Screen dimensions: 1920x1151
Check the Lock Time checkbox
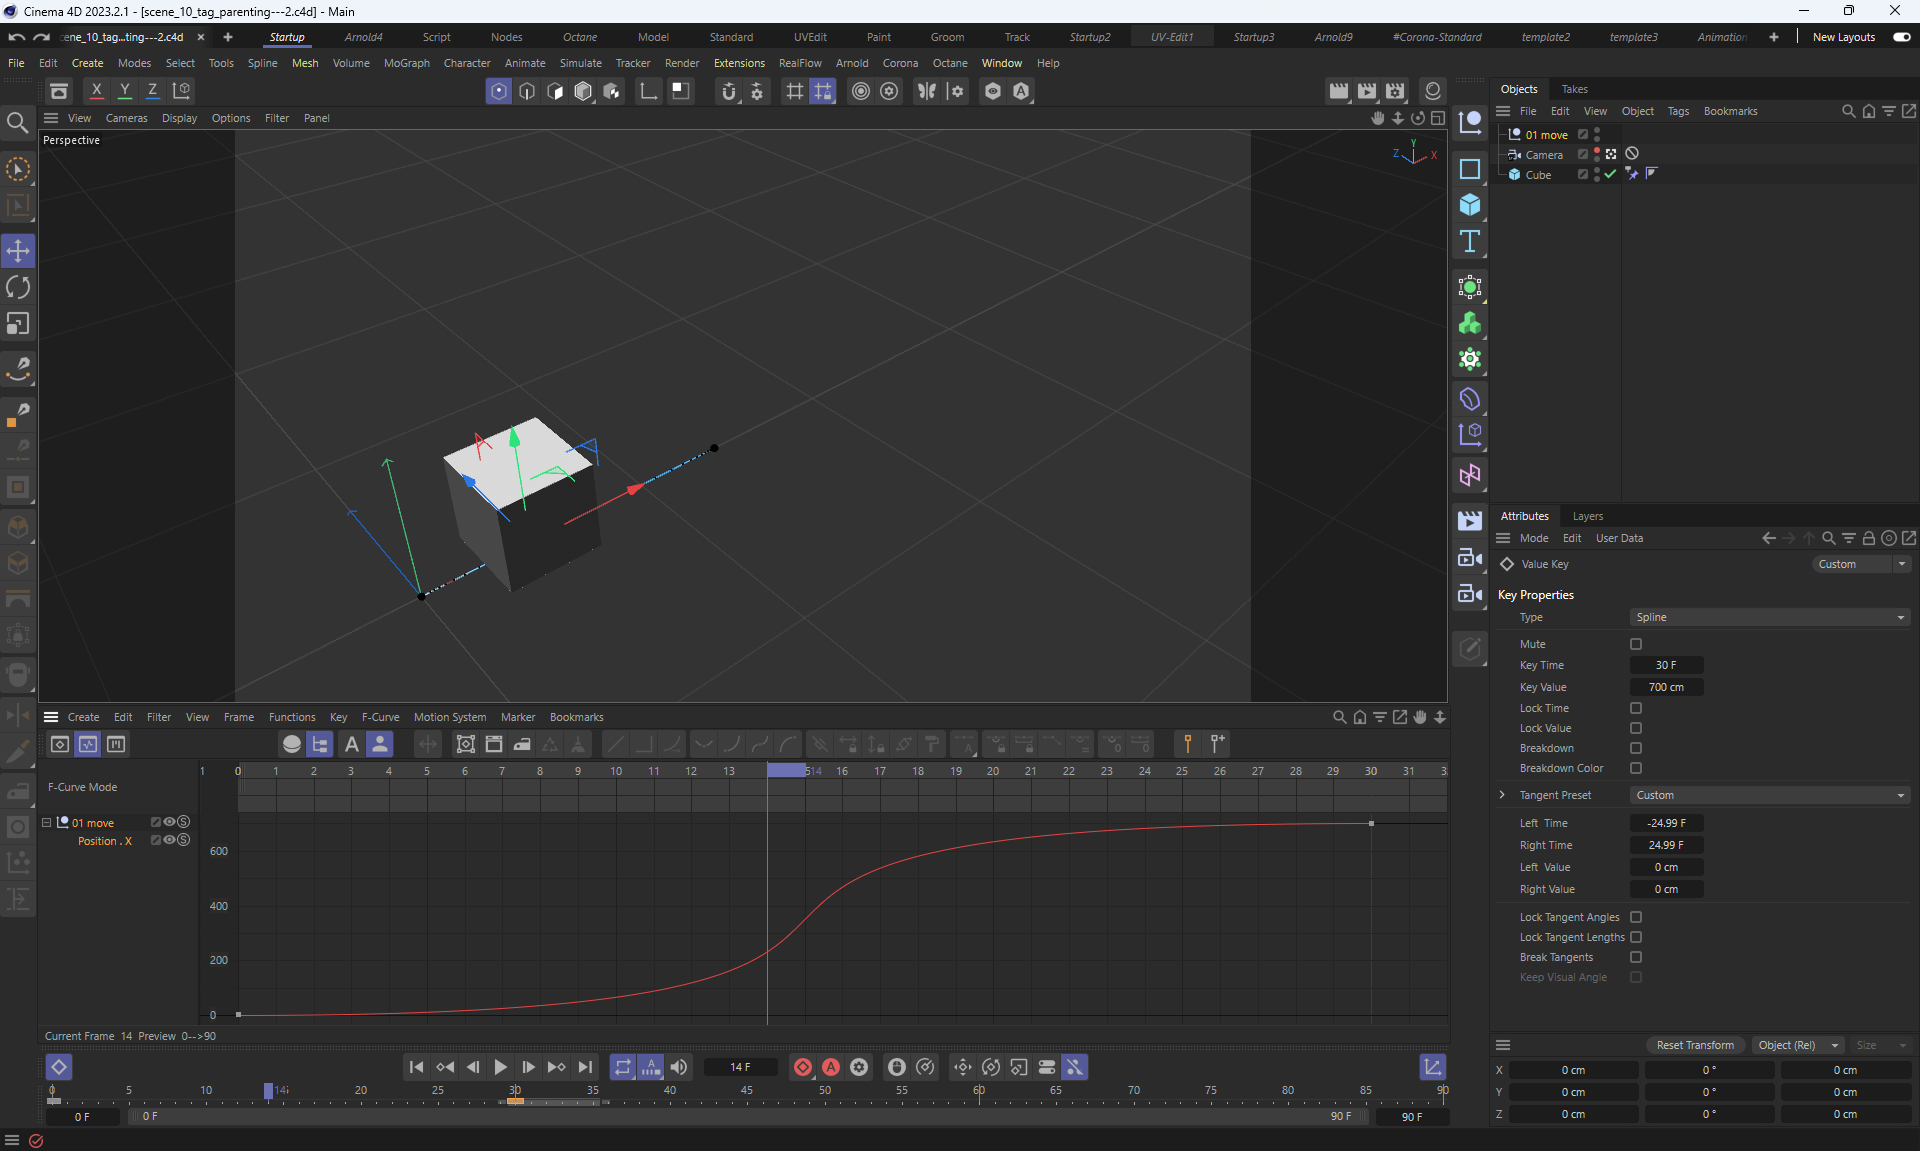pos(1636,708)
